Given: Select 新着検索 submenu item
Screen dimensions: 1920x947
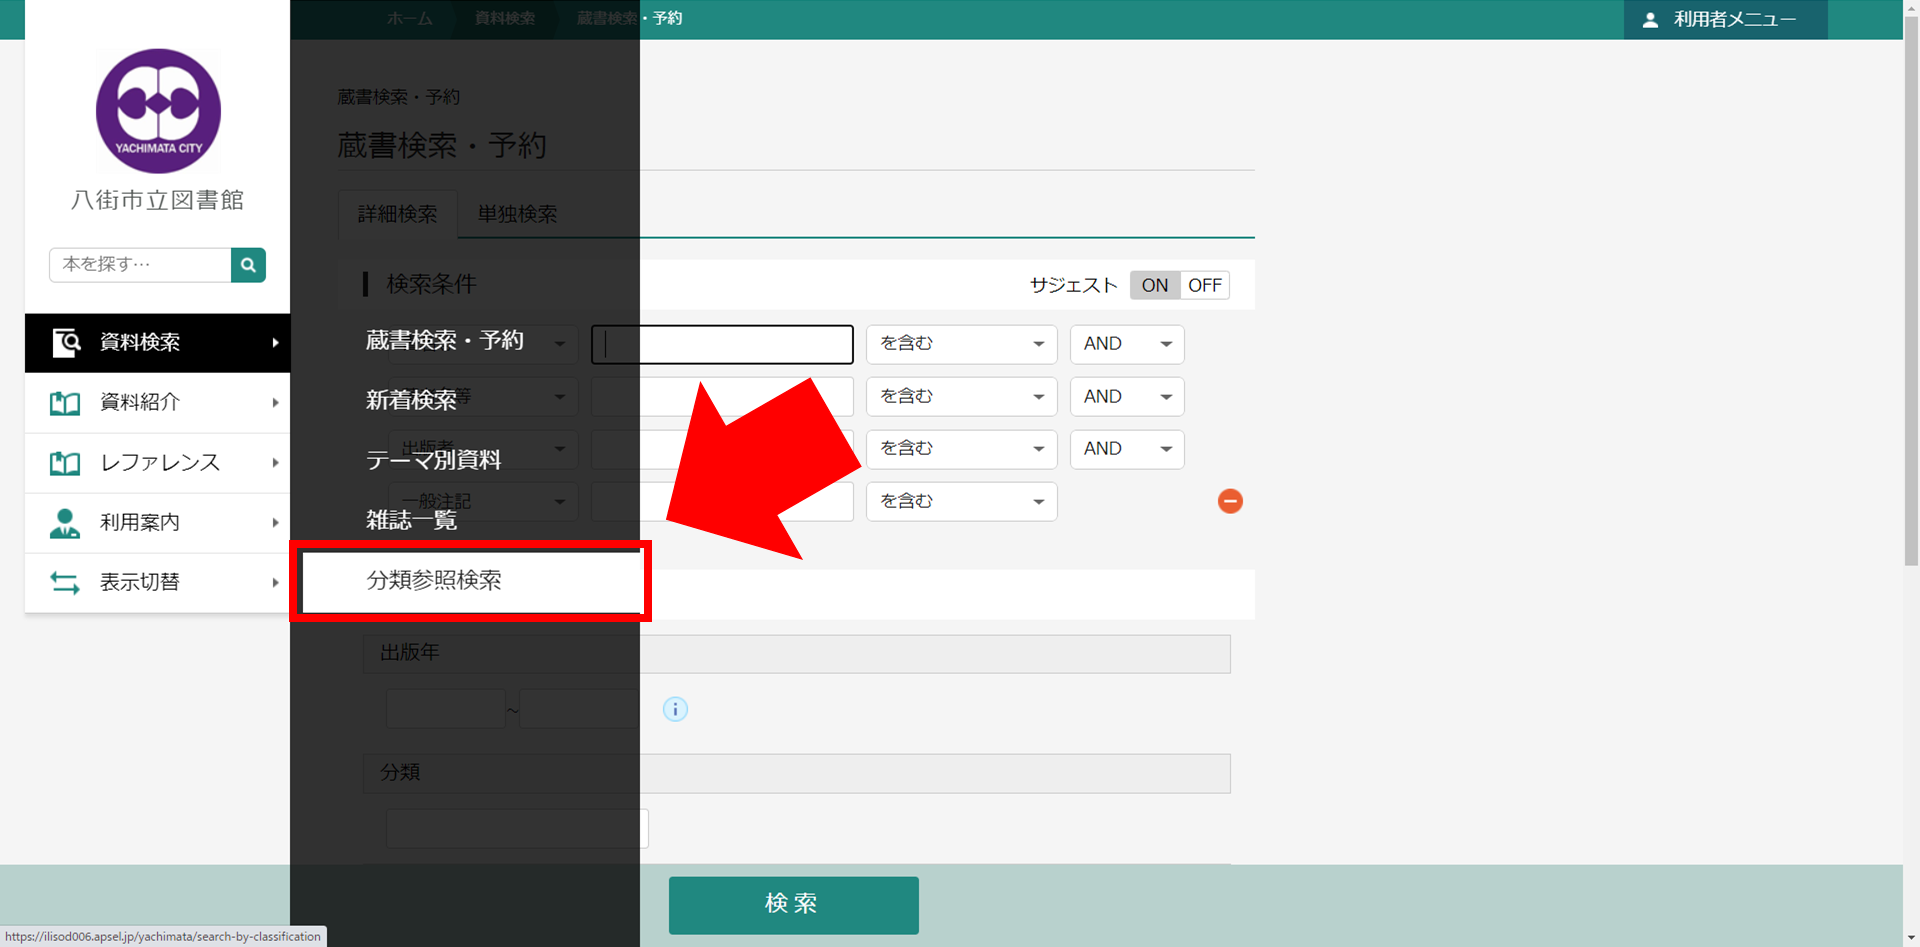Looking at the screenshot, I should pyautogui.click(x=411, y=400).
